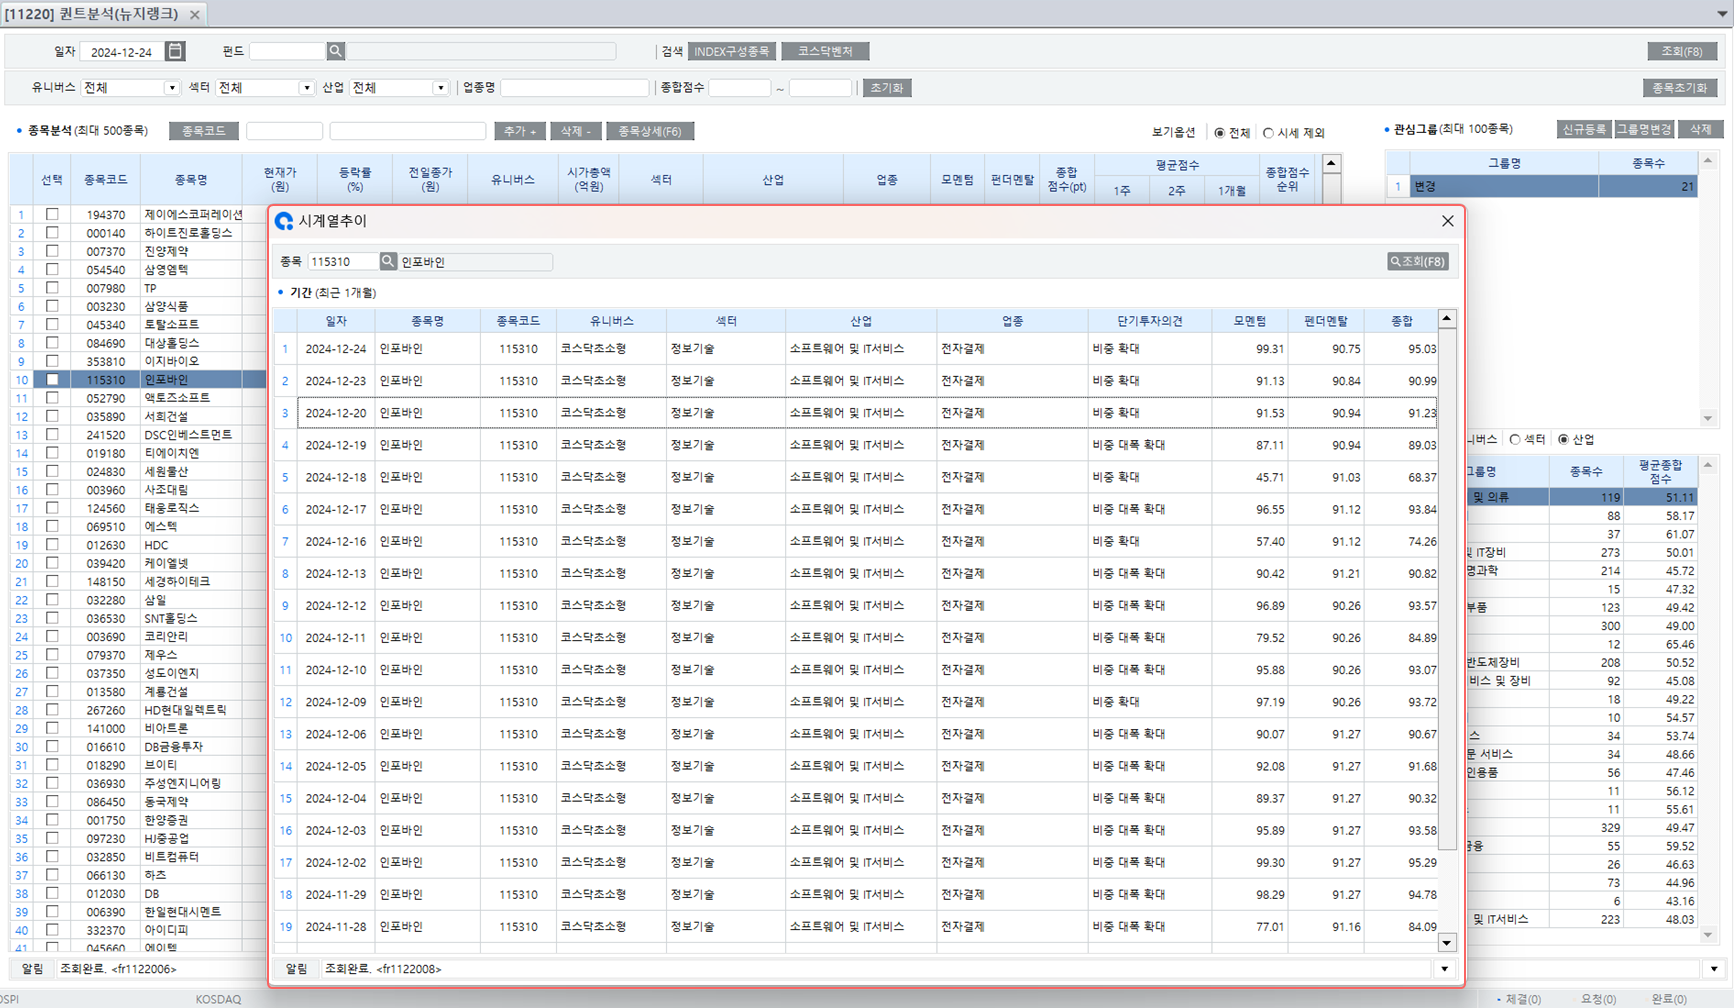Image resolution: width=1734 pixels, height=1008 pixels.
Task: Expand the 산업 dropdown
Action: (x=440, y=88)
